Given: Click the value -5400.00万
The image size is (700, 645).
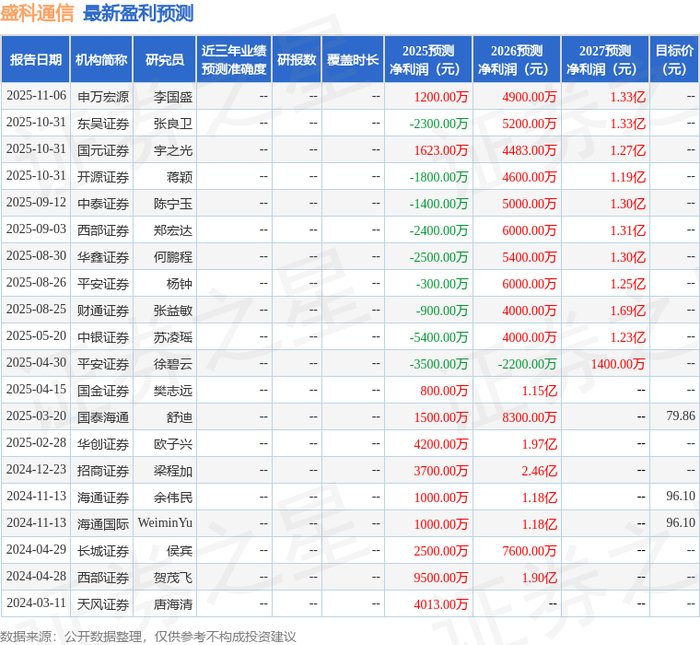Looking at the screenshot, I should pyautogui.click(x=439, y=338).
